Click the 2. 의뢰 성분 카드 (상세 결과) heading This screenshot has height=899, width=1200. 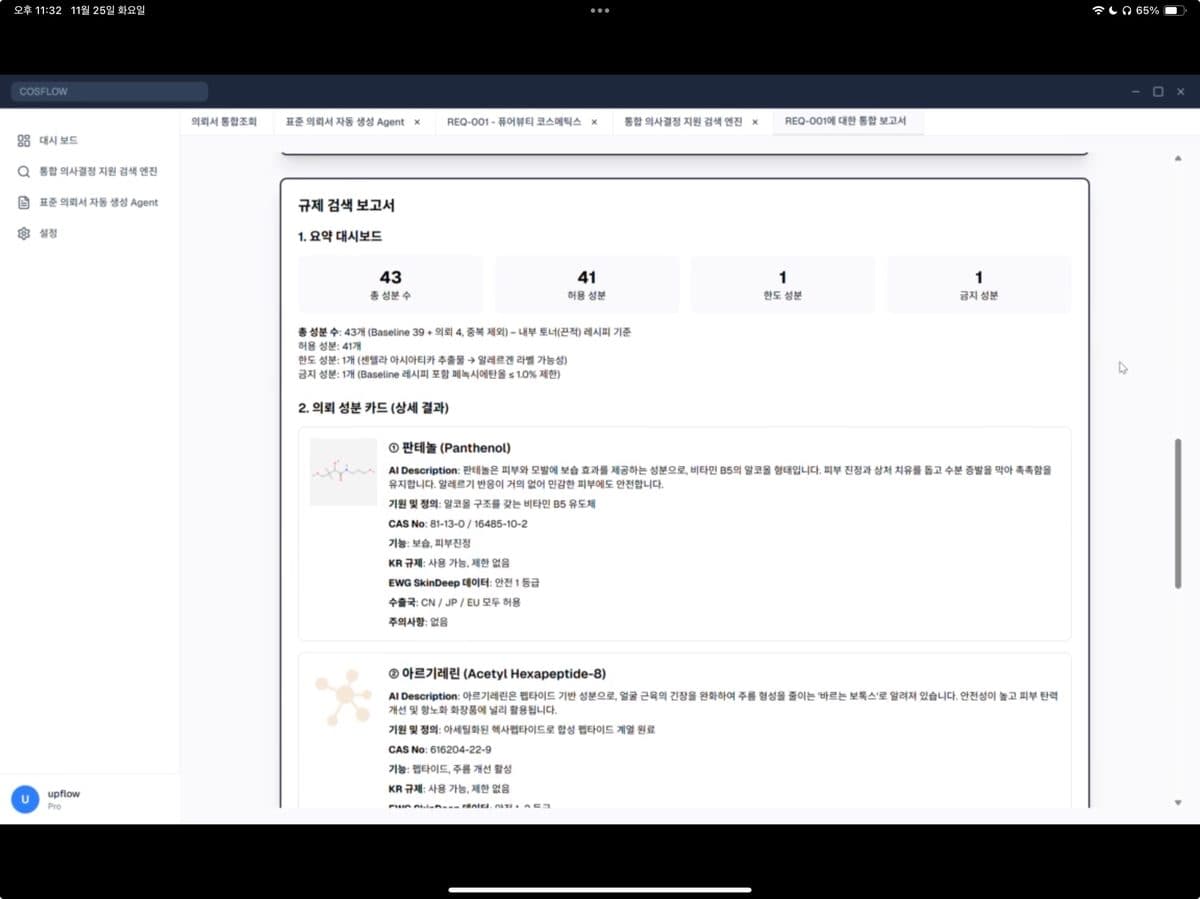point(374,409)
